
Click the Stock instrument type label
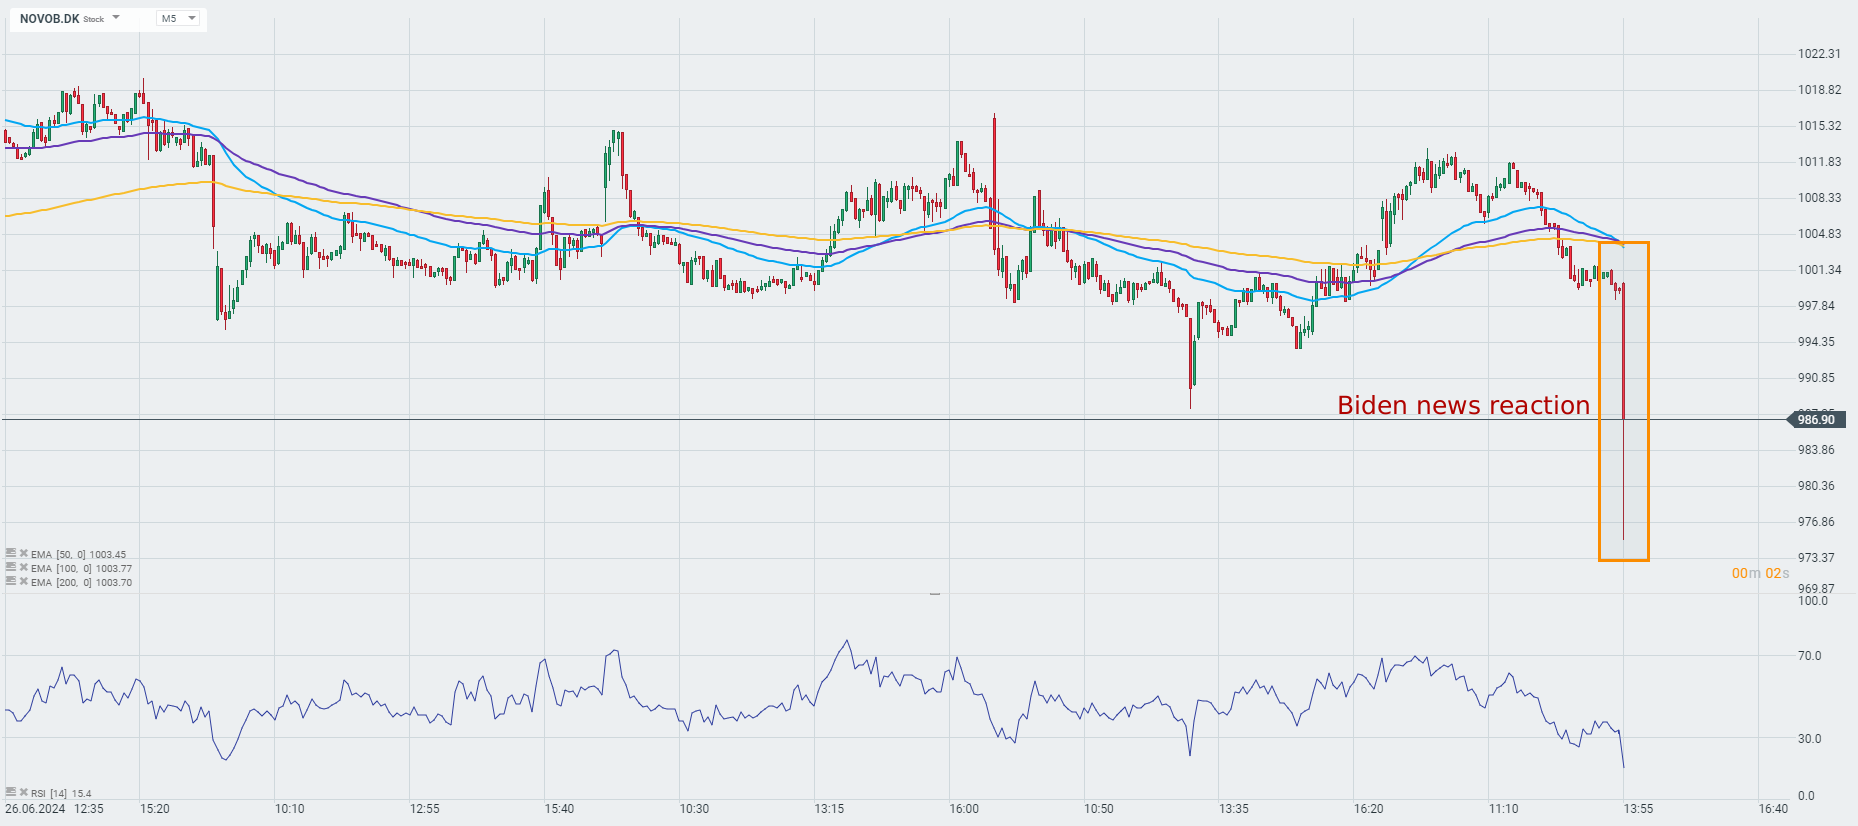[x=94, y=19]
